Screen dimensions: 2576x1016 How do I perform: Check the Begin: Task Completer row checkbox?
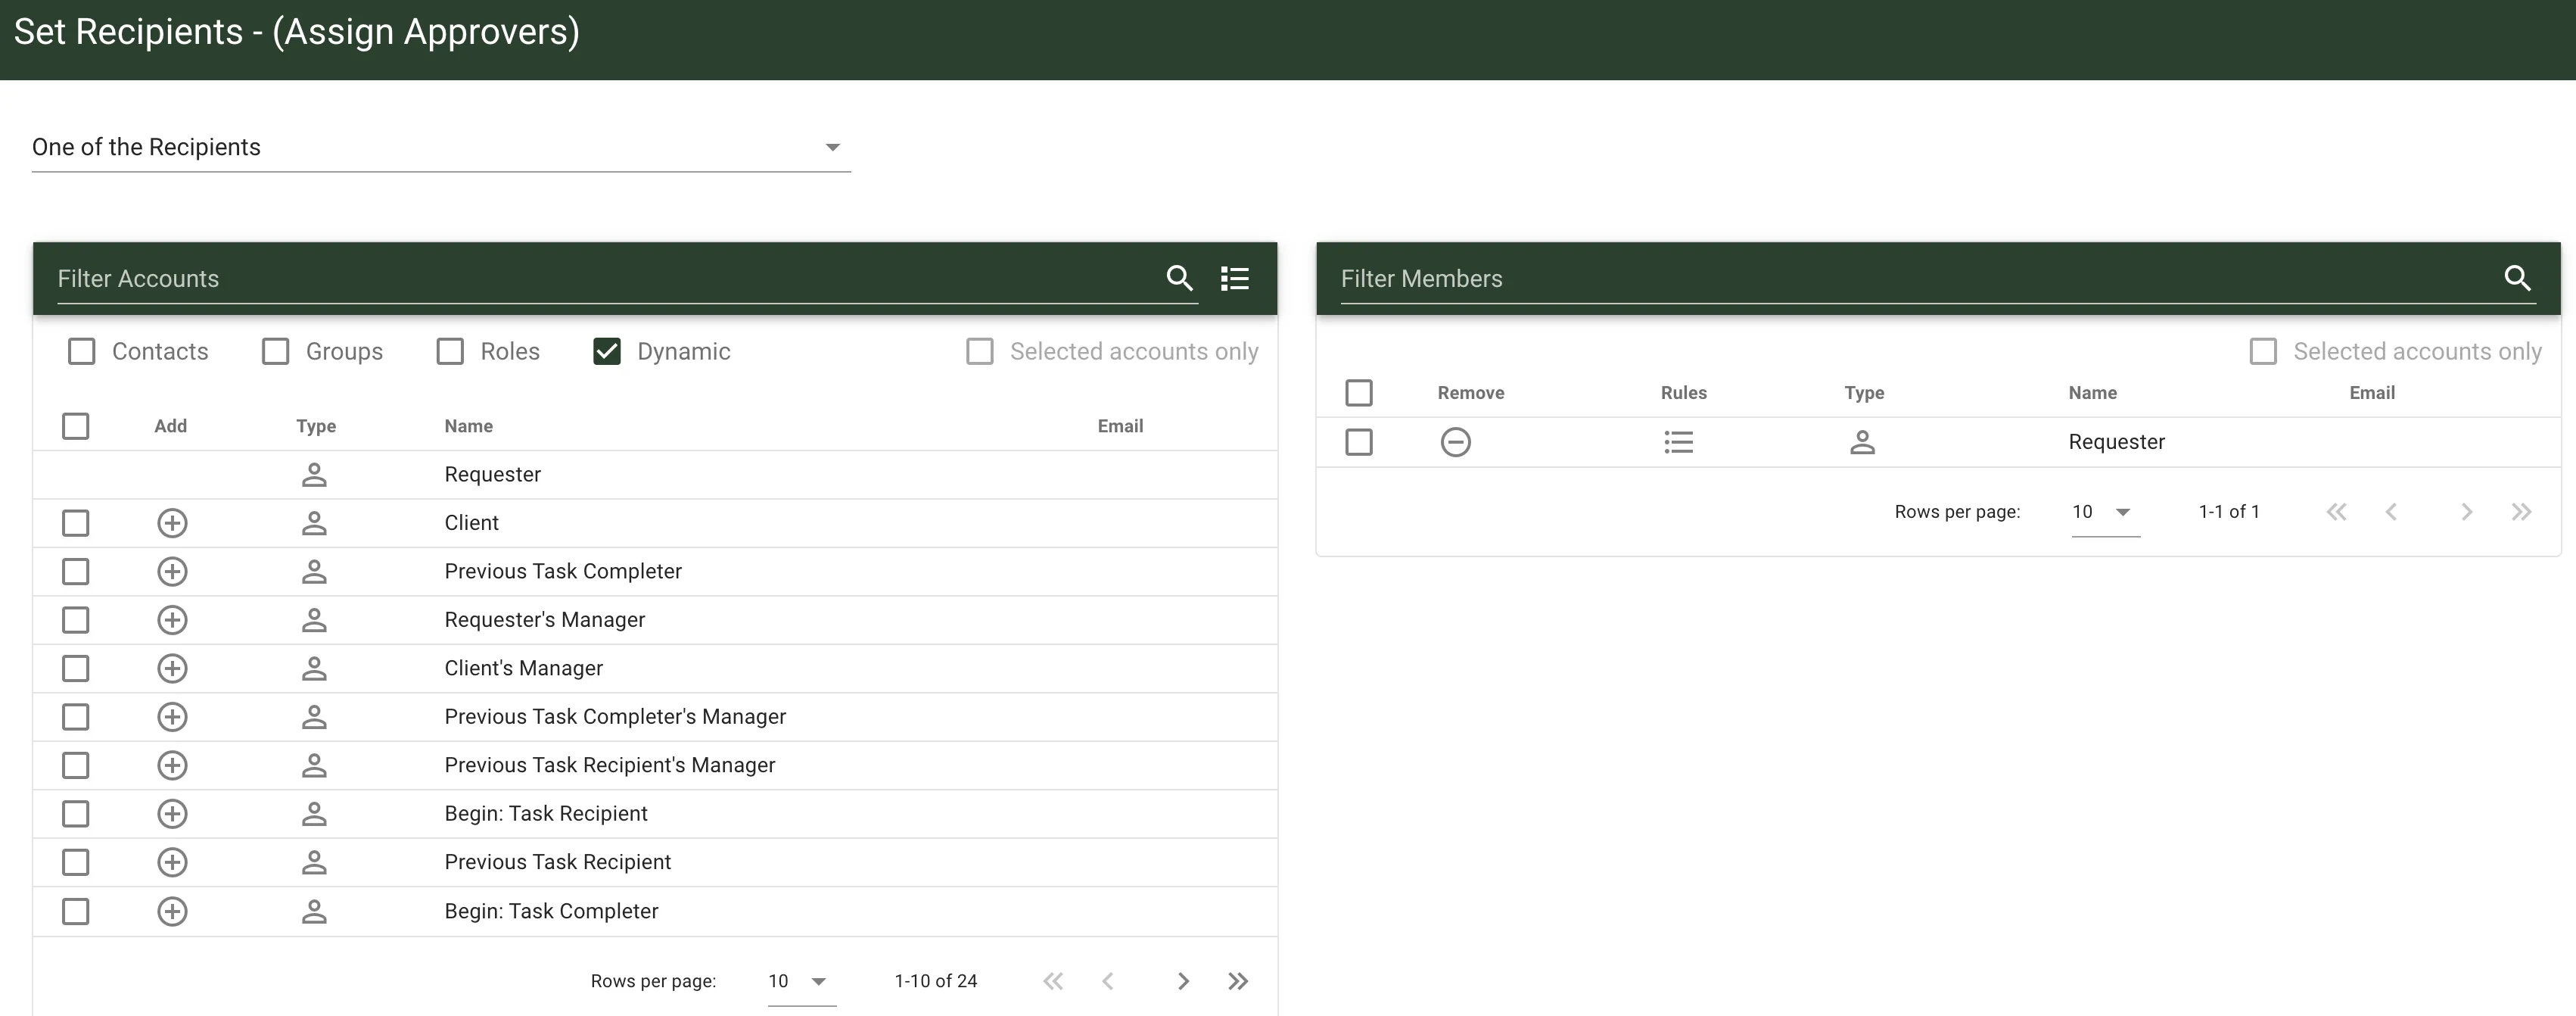coord(75,911)
